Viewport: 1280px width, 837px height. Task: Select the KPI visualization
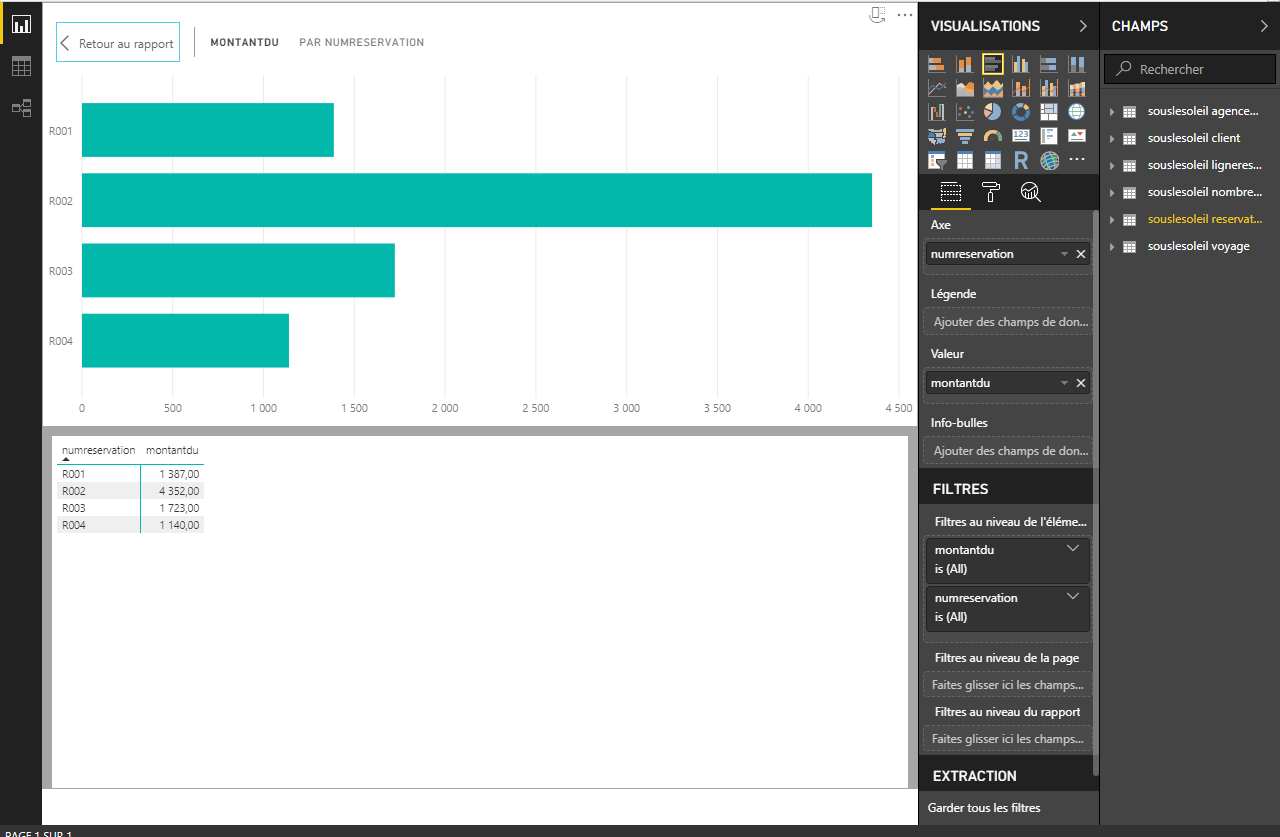[1077, 136]
